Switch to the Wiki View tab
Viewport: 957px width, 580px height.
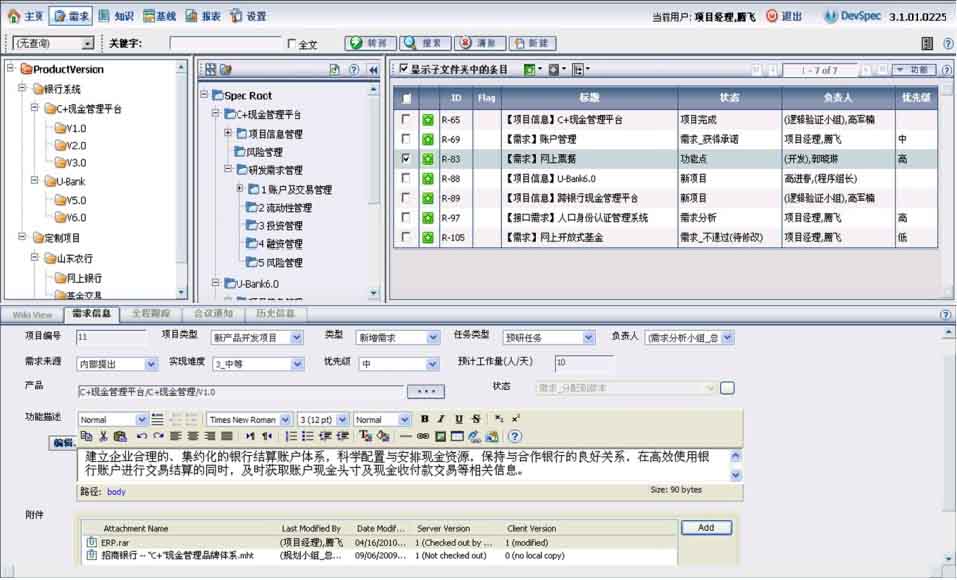pos(33,314)
